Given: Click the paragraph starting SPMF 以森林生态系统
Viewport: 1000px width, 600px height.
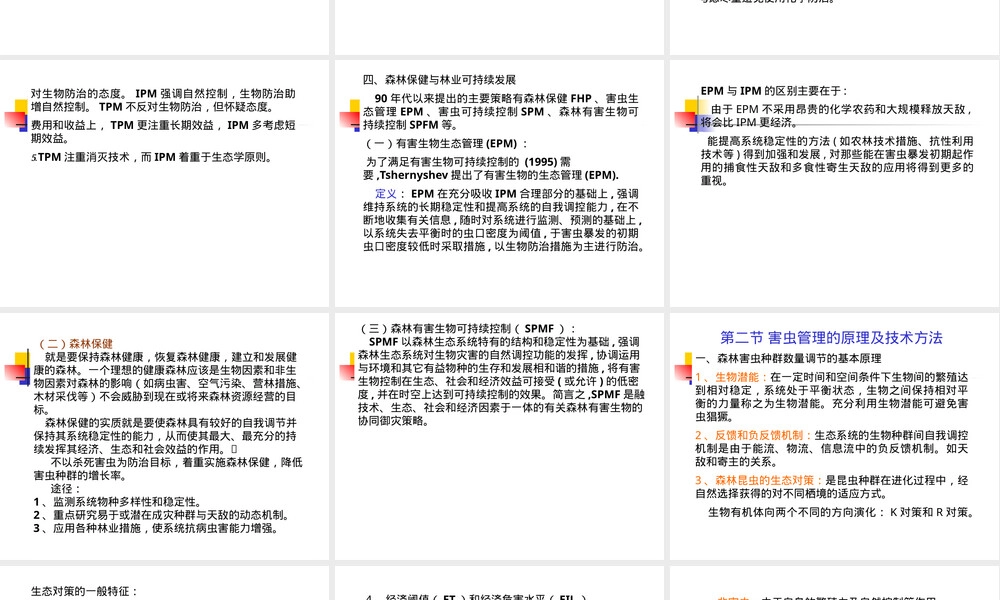Looking at the screenshot, I should 501,381.
